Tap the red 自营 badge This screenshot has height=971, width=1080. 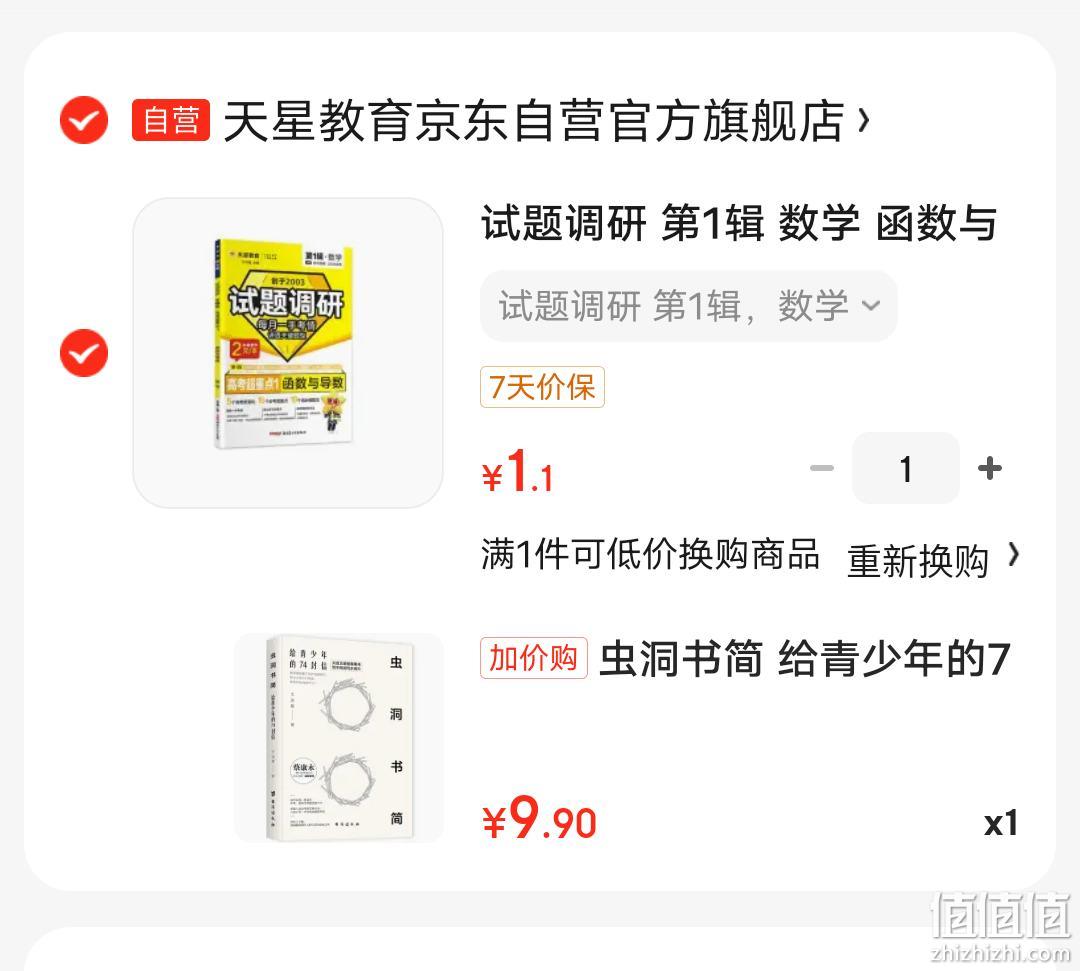tap(171, 121)
